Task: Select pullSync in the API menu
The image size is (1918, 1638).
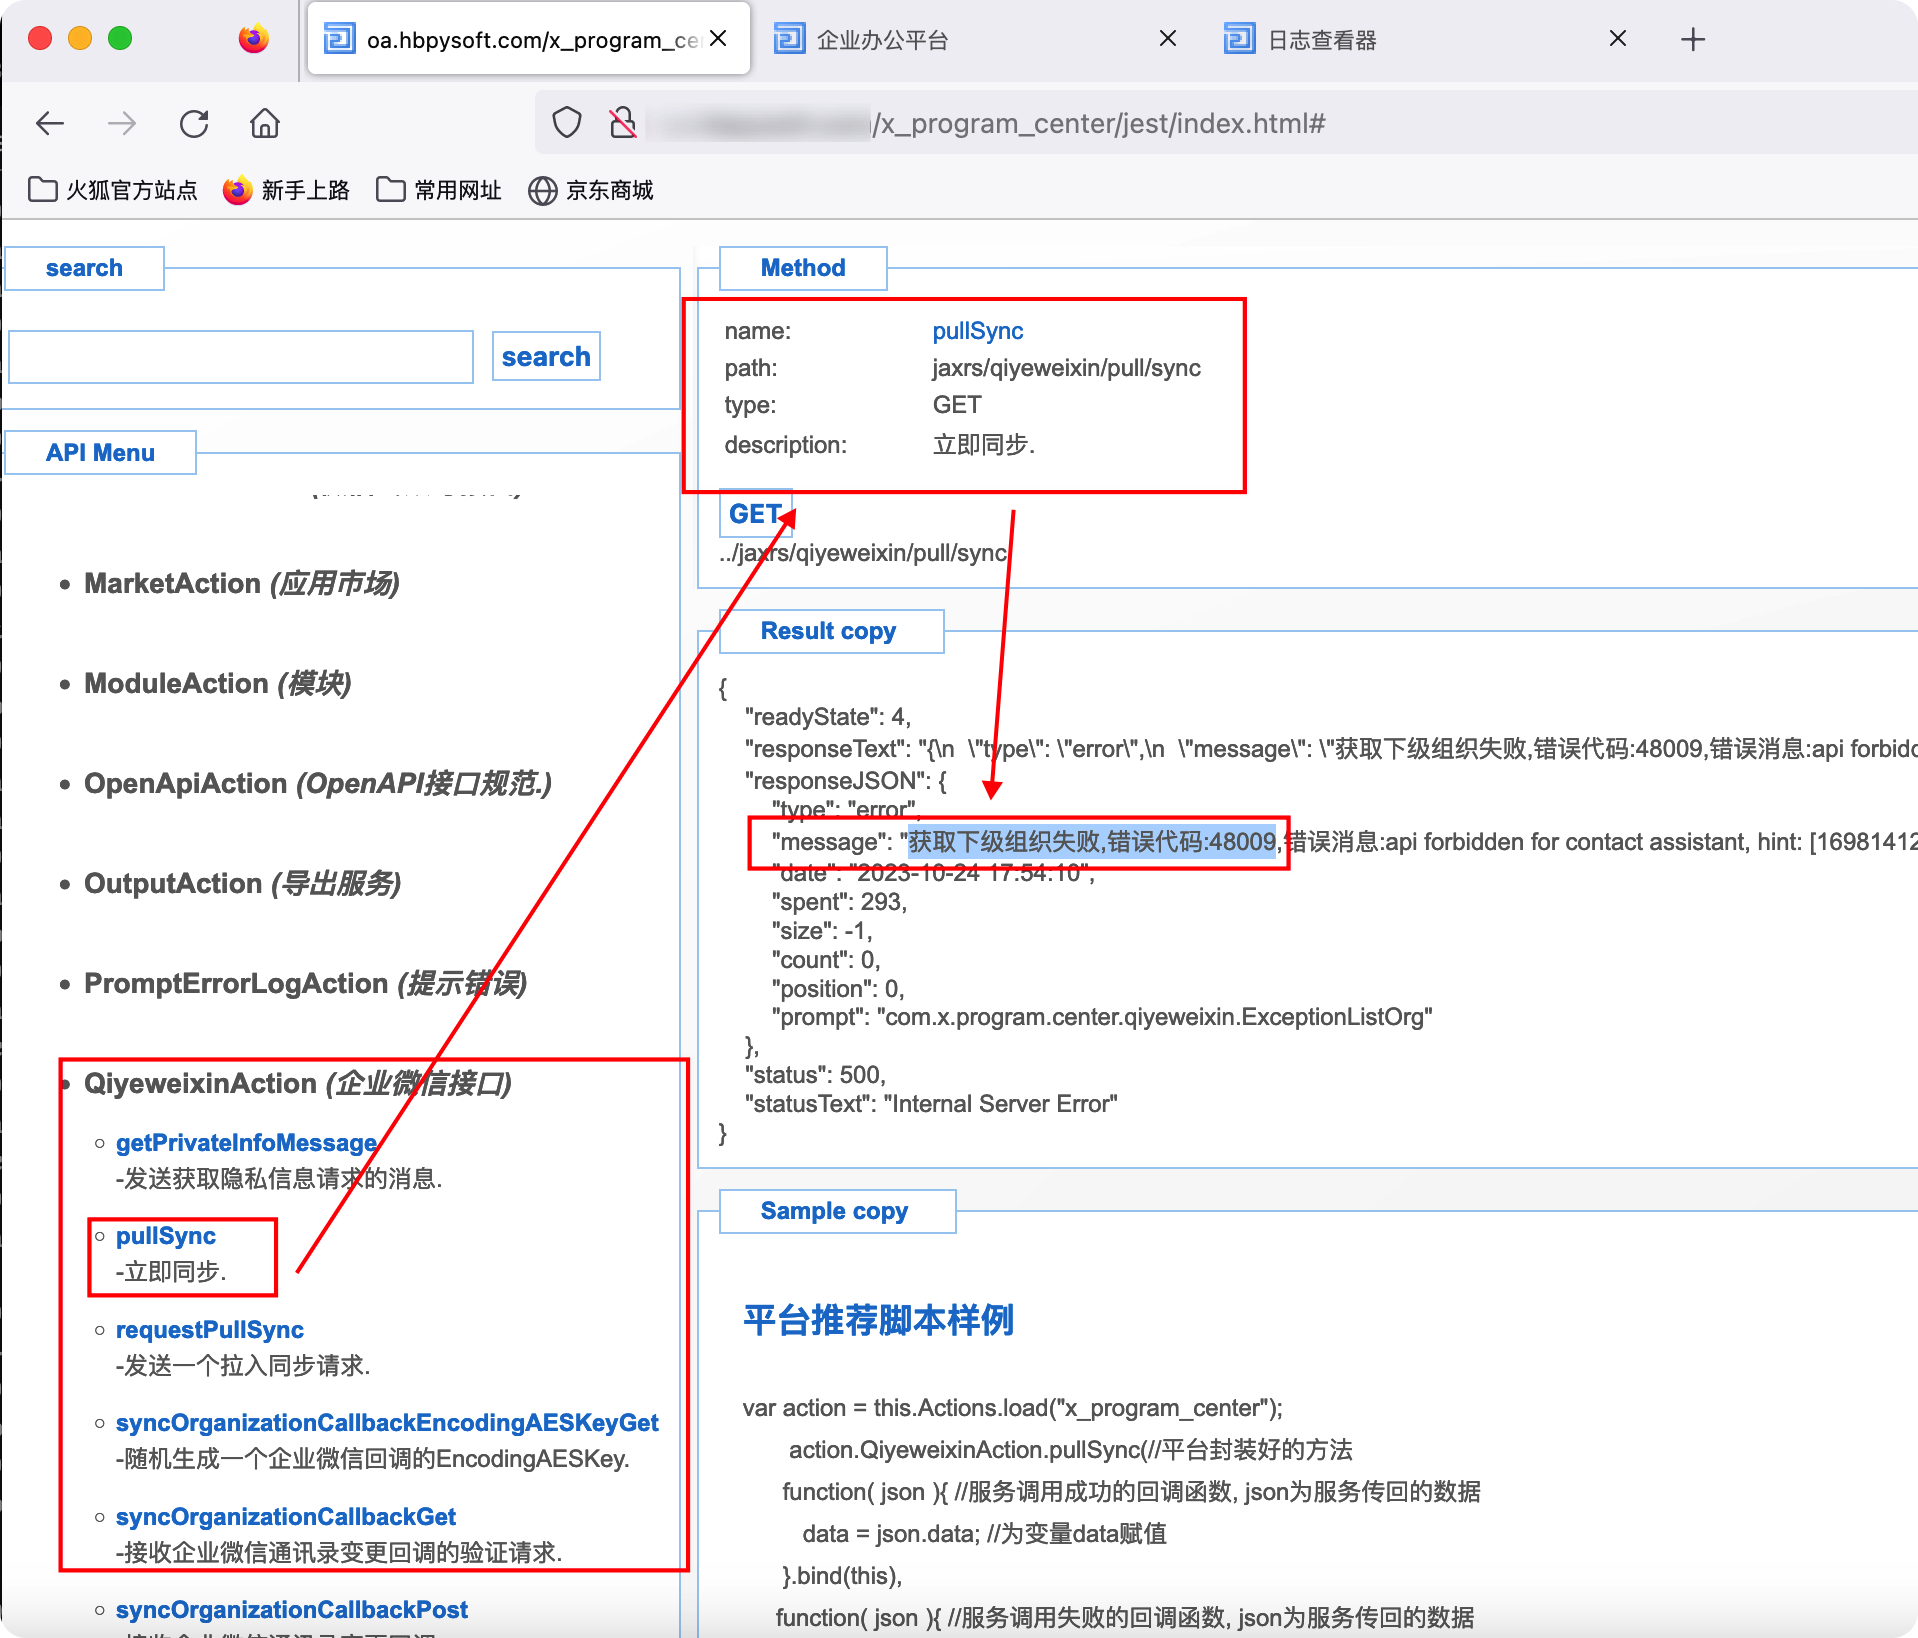Action: (166, 1236)
